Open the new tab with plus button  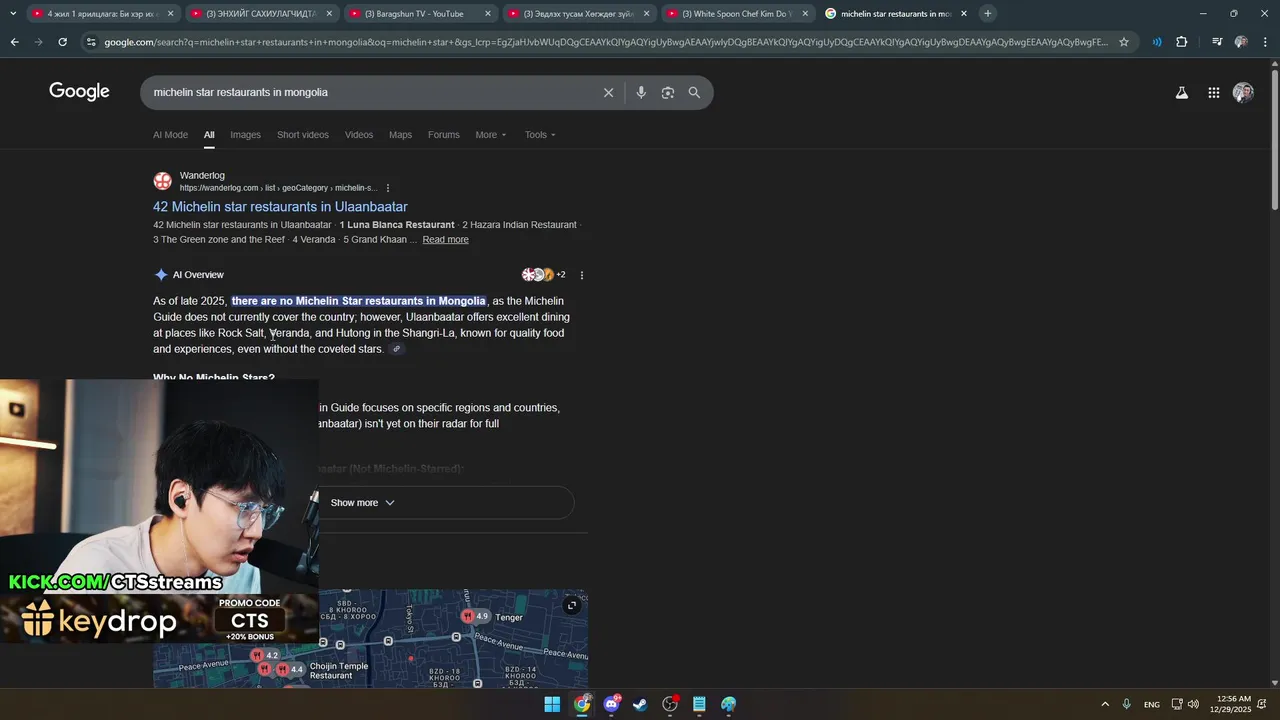[987, 14]
